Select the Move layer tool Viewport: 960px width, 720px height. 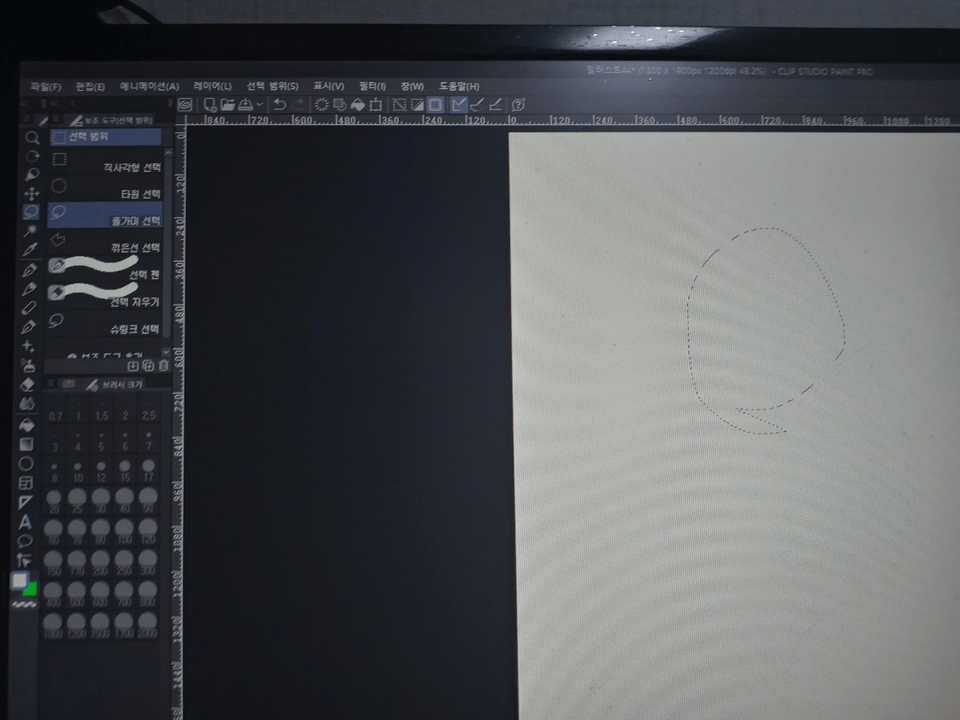(x=31, y=194)
